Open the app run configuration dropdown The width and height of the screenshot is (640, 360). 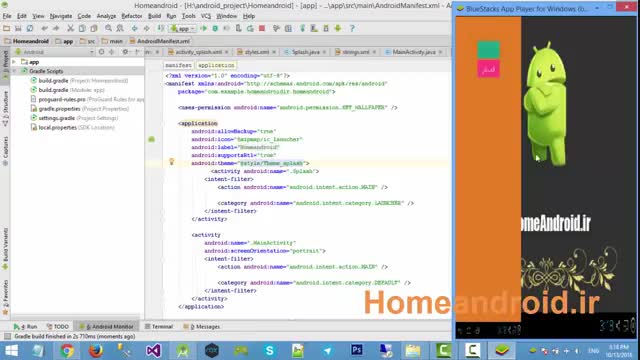(183, 29)
